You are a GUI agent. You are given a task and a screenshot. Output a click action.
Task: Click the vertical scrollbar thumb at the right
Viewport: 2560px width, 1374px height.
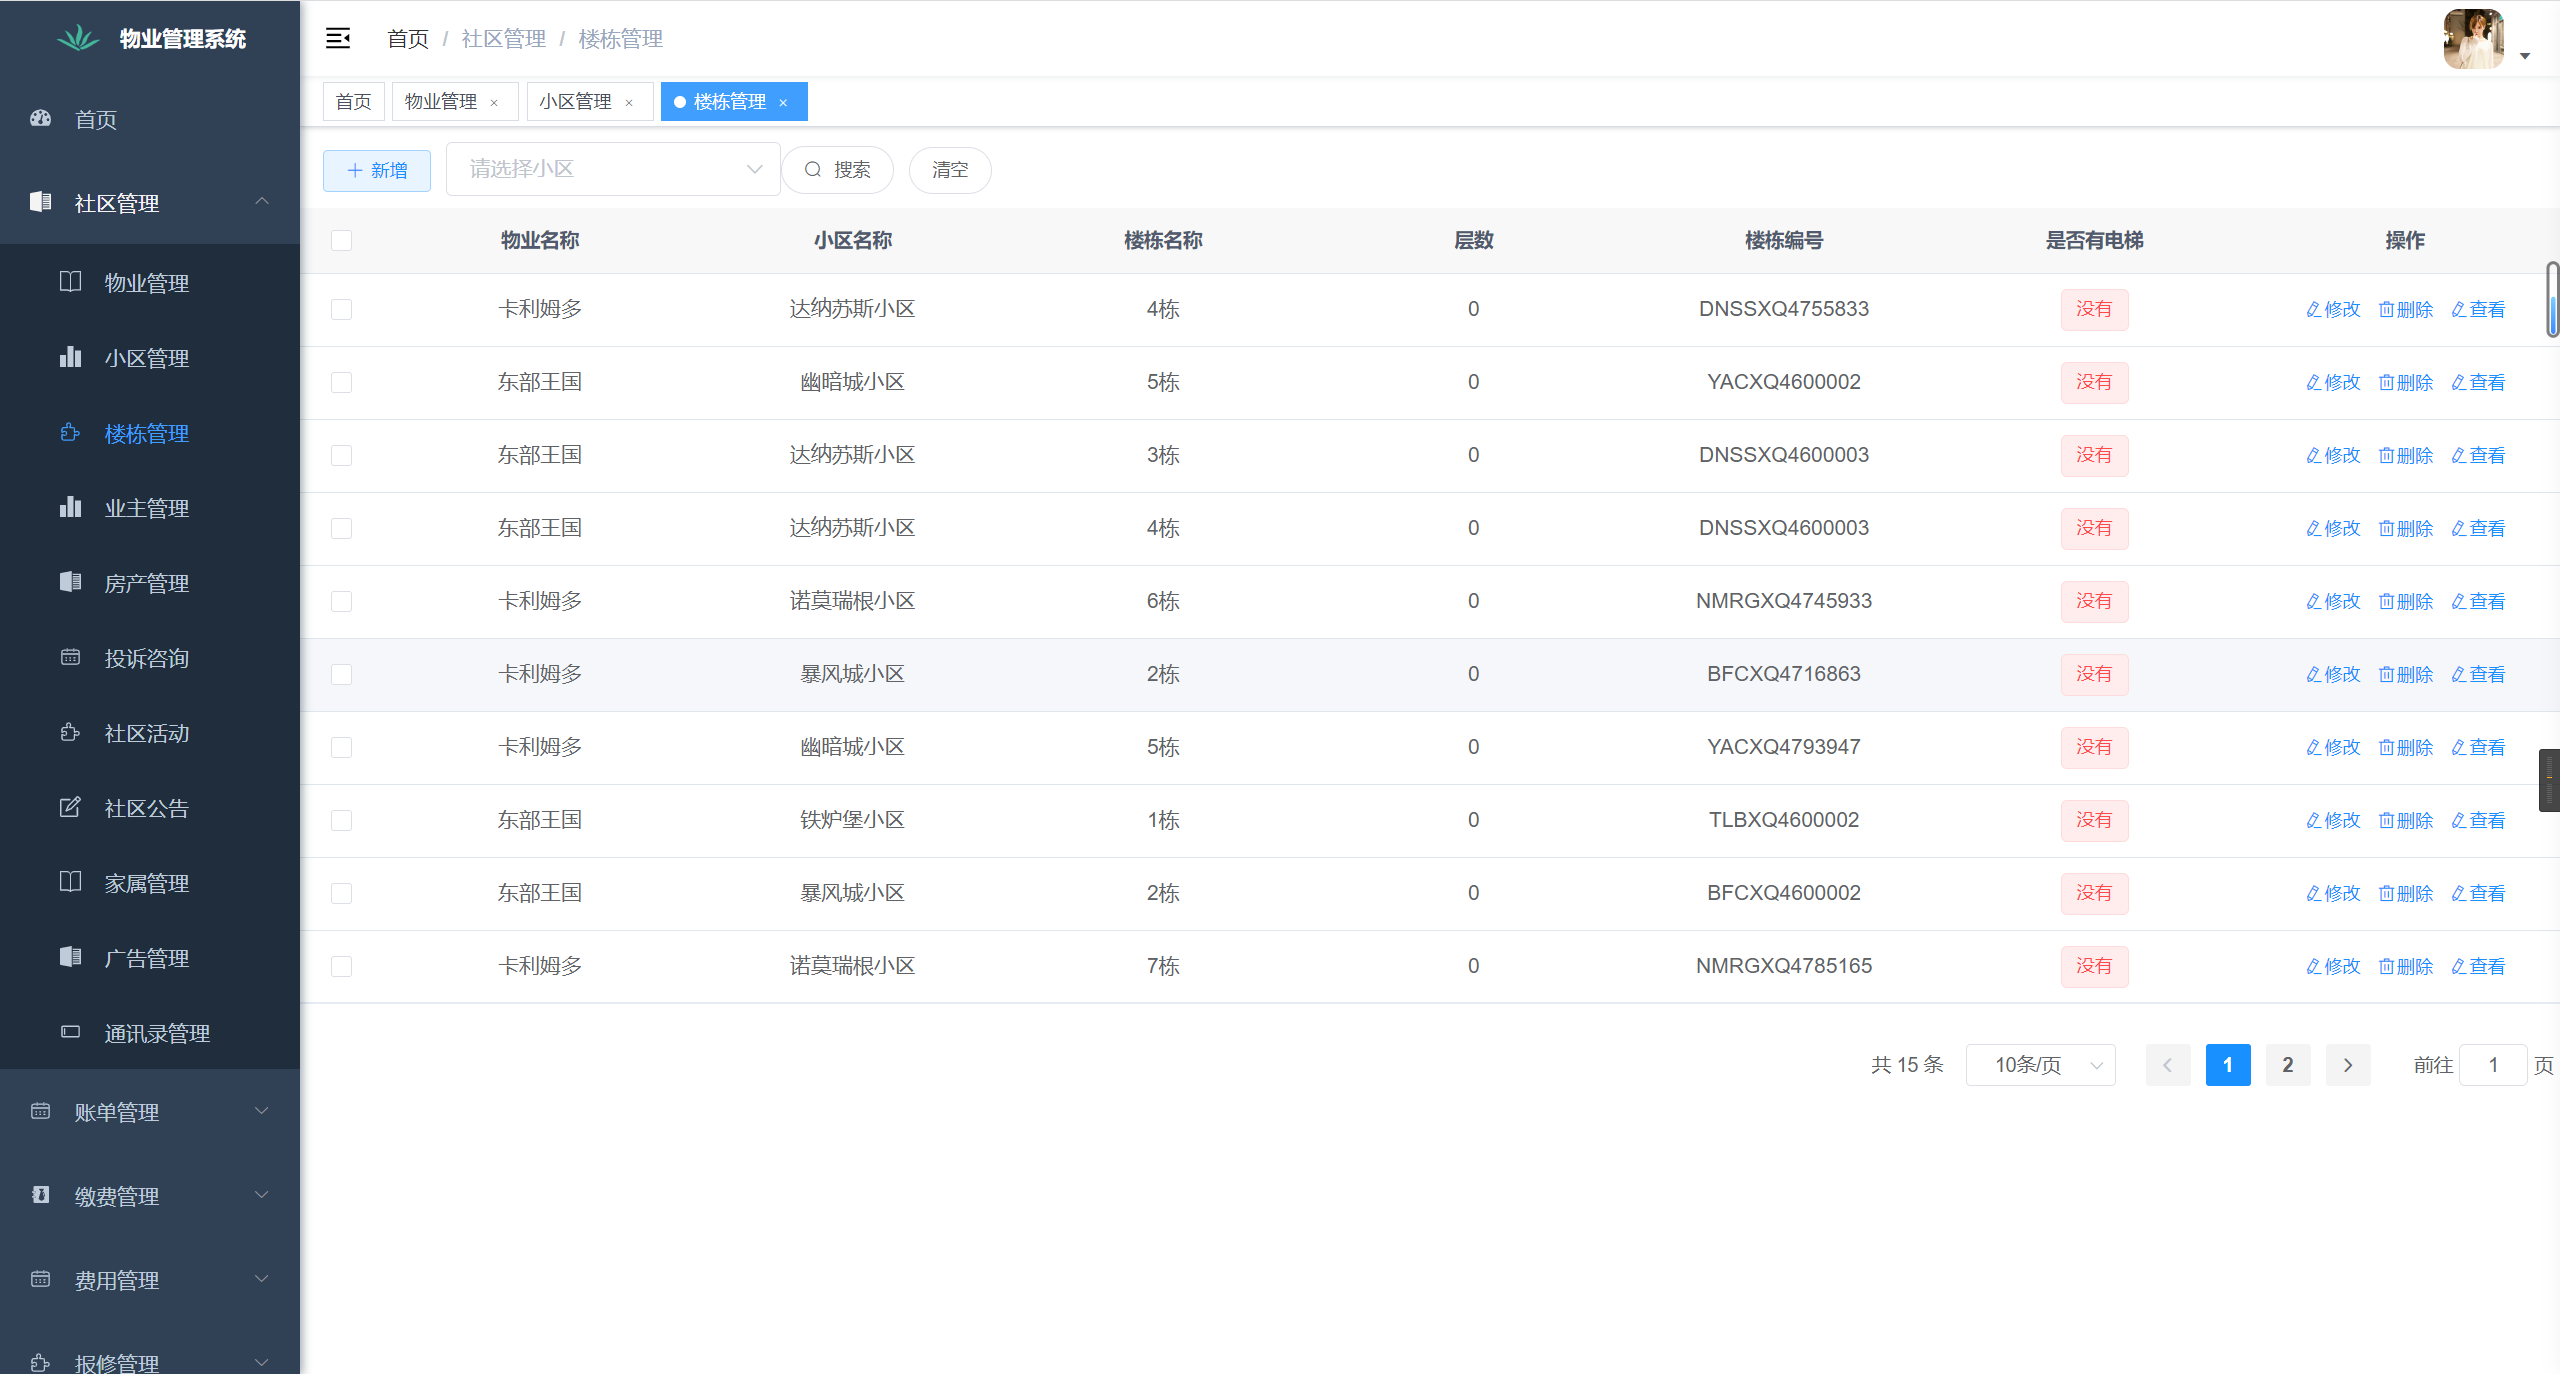coord(2552,300)
